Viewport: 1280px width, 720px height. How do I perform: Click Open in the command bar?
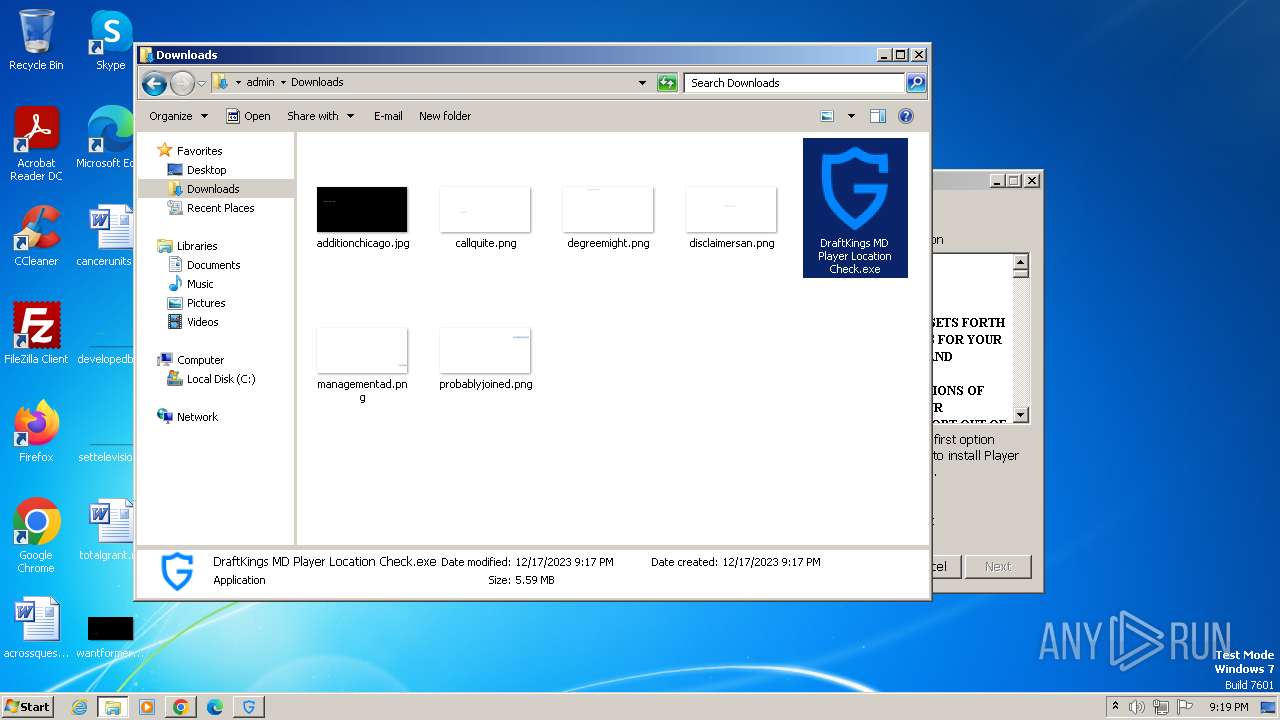[x=248, y=116]
